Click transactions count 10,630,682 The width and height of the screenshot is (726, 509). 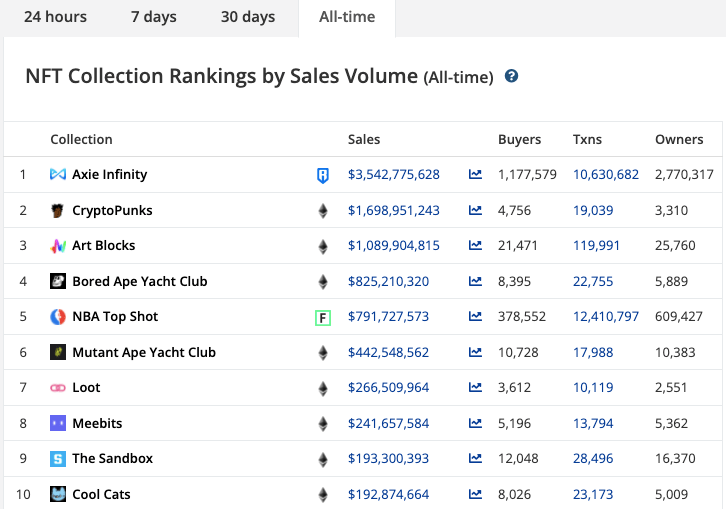[606, 174]
